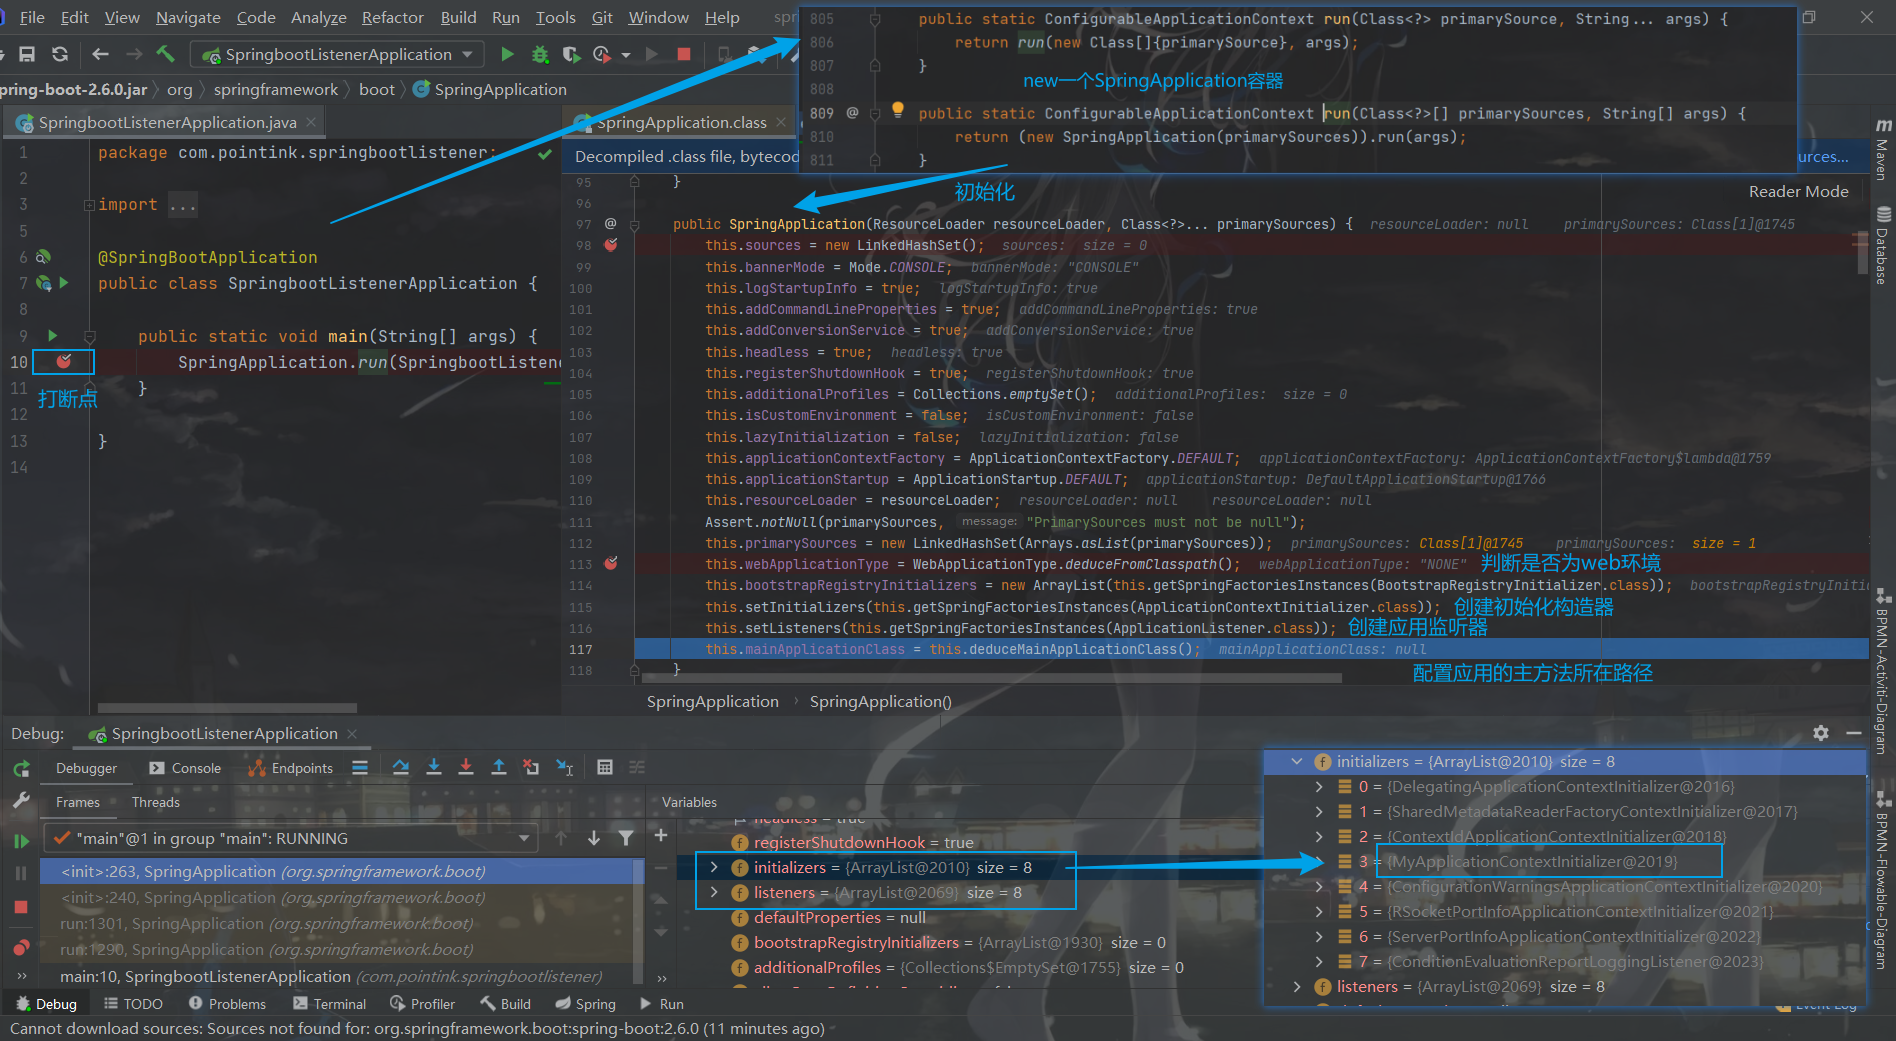Screen dimensions: 1896x1041
Task: Collapse the initializers node in the popup
Action: (x=1296, y=761)
